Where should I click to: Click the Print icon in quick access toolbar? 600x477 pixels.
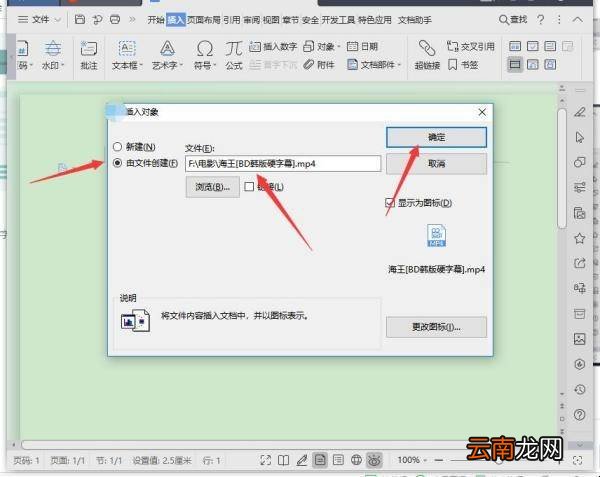[x=115, y=19]
